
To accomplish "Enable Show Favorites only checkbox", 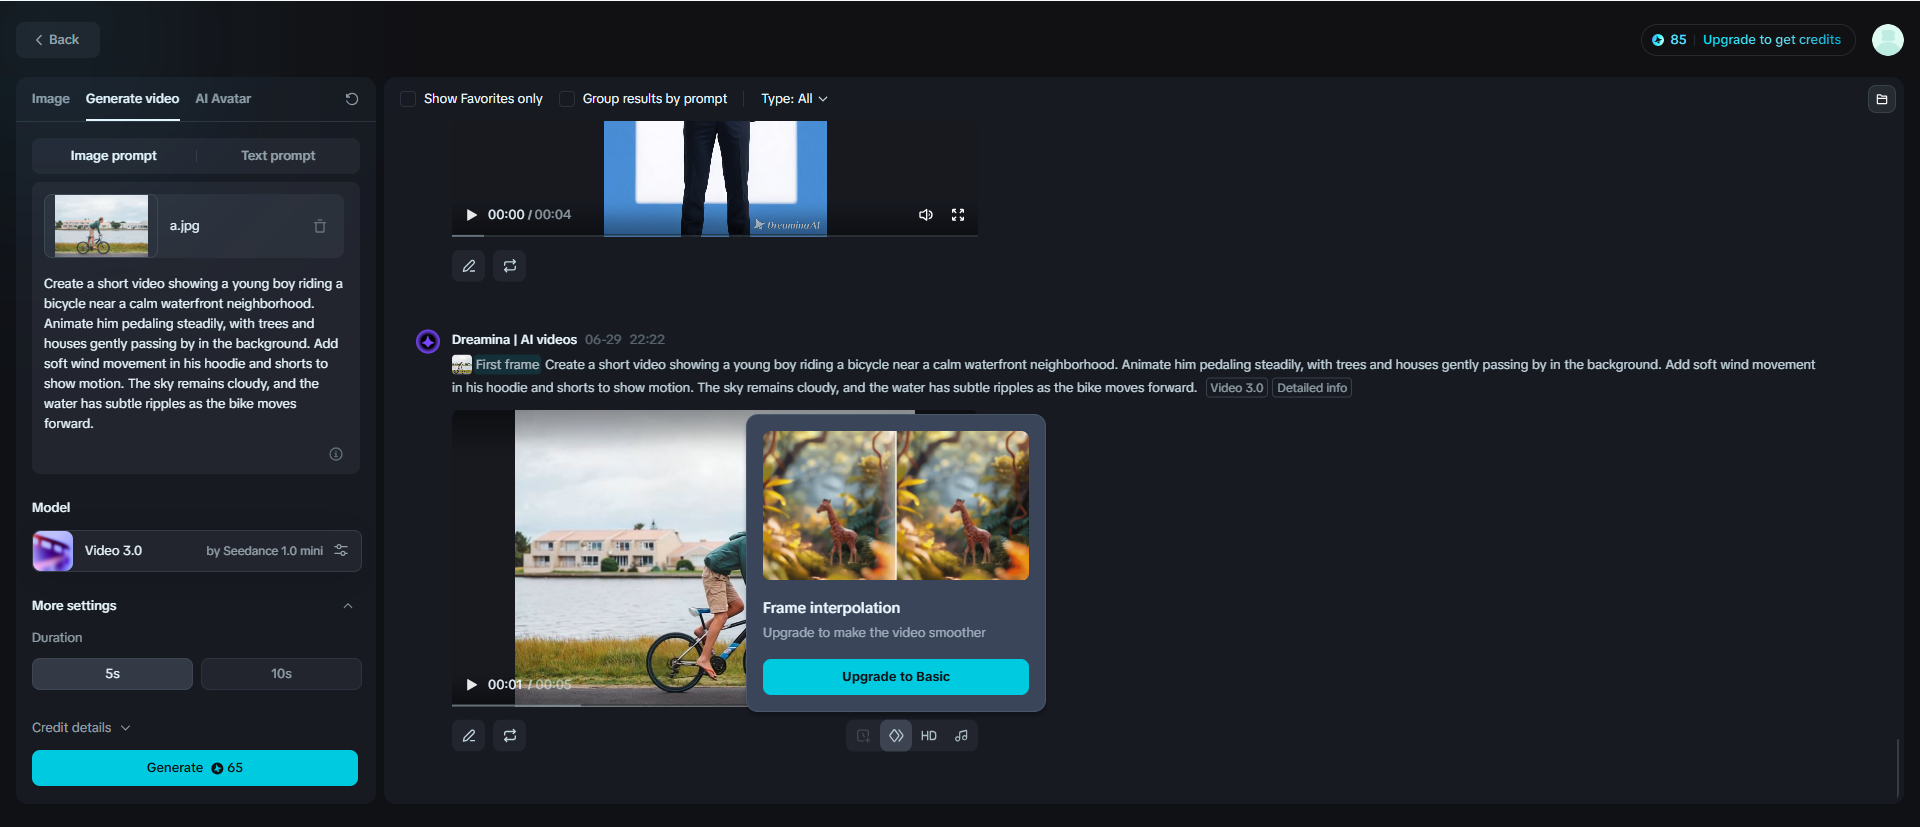I will tap(408, 99).
